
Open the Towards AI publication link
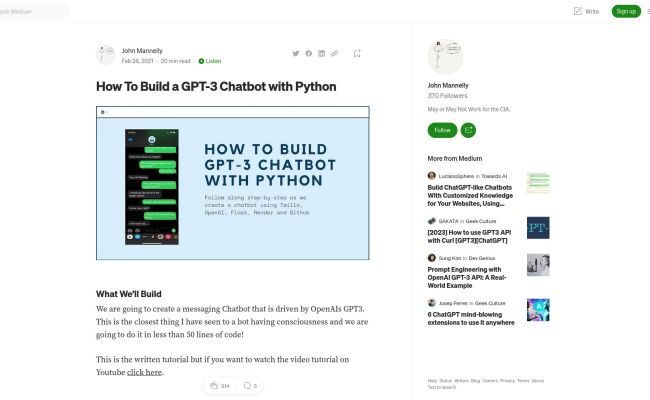point(494,176)
